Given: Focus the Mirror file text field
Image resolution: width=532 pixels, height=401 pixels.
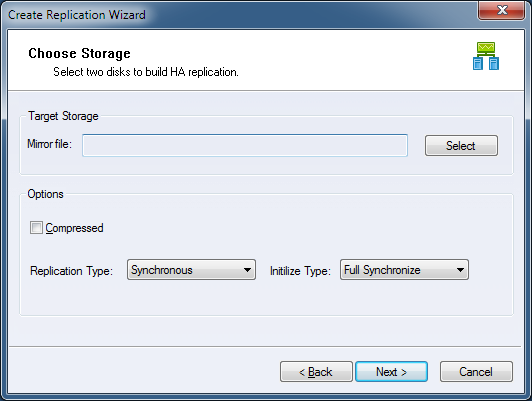Looking at the screenshot, I should tap(245, 145).
